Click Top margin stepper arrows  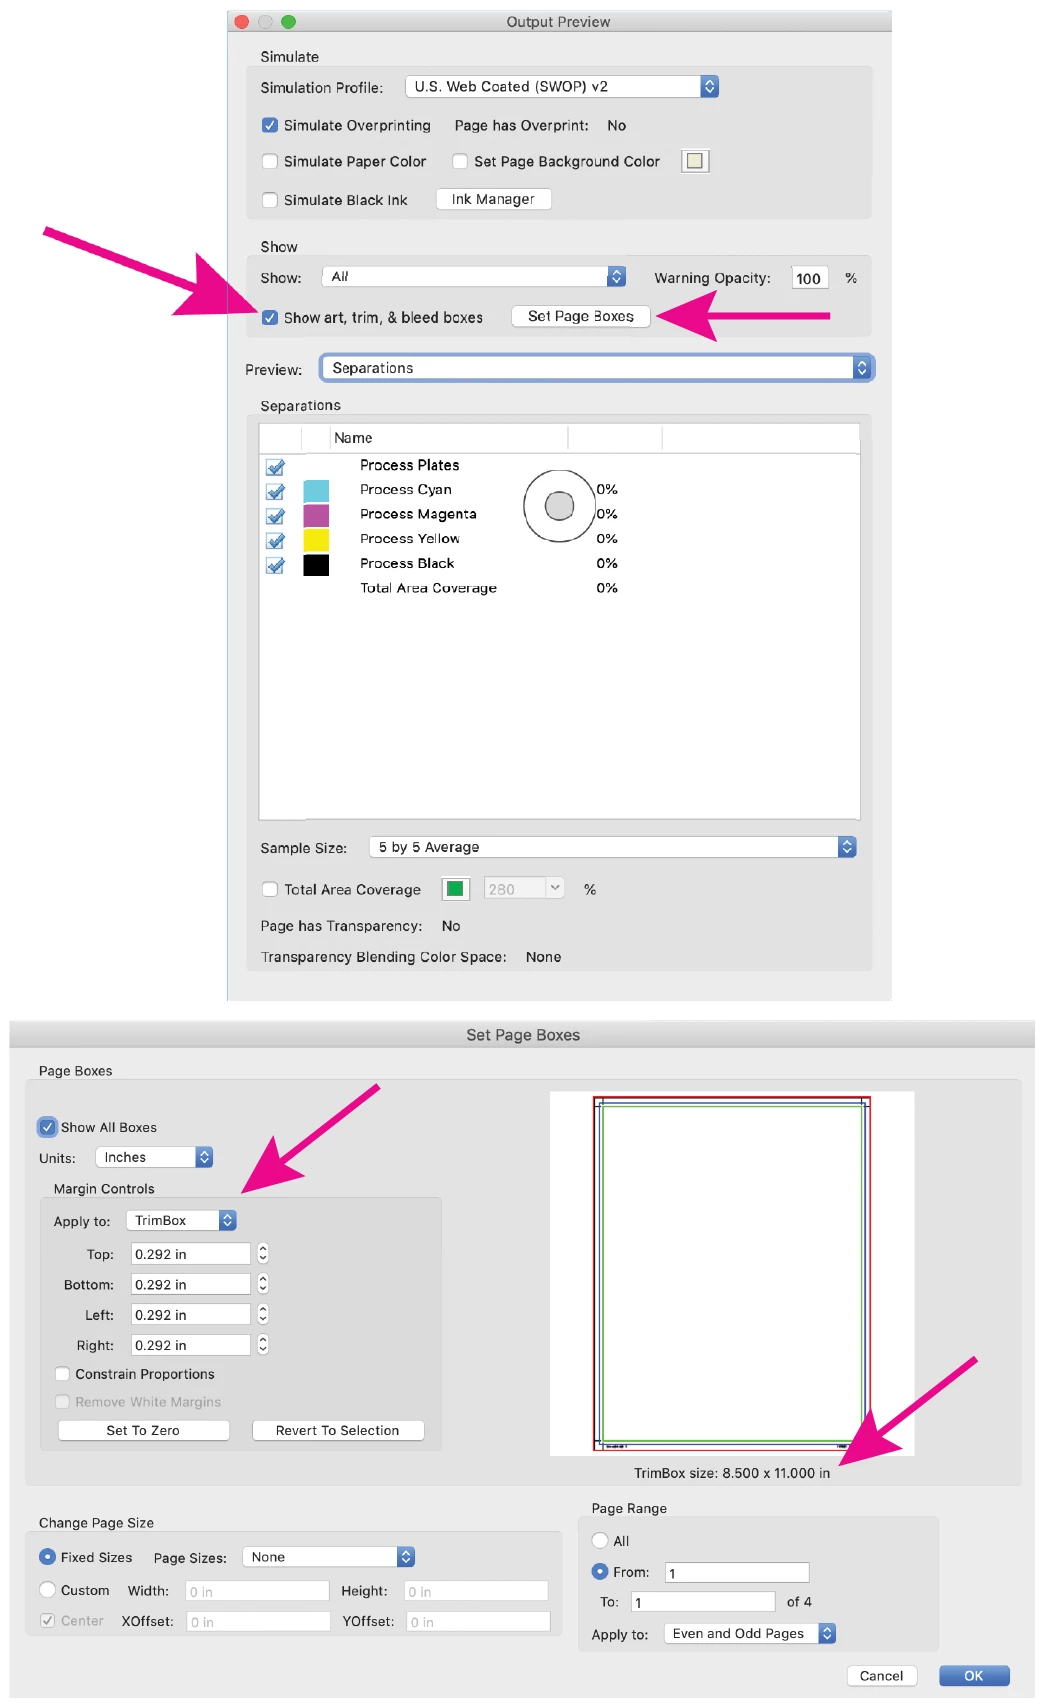[x=263, y=1254]
